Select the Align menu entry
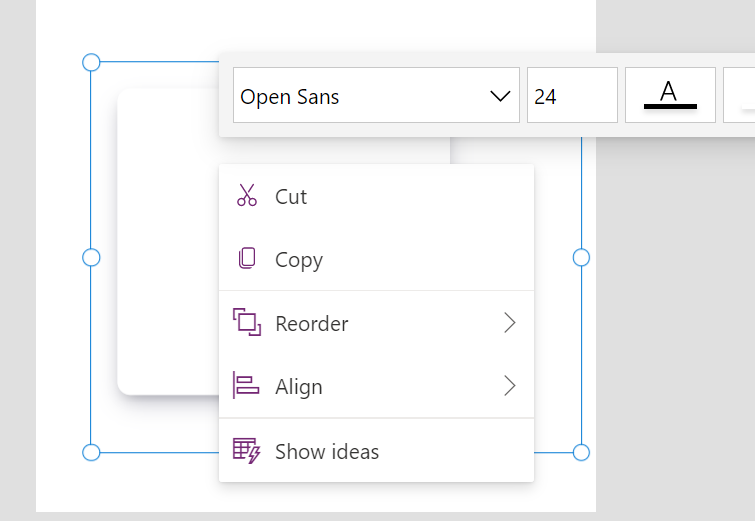This screenshot has width=755, height=521. click(376, 386)
